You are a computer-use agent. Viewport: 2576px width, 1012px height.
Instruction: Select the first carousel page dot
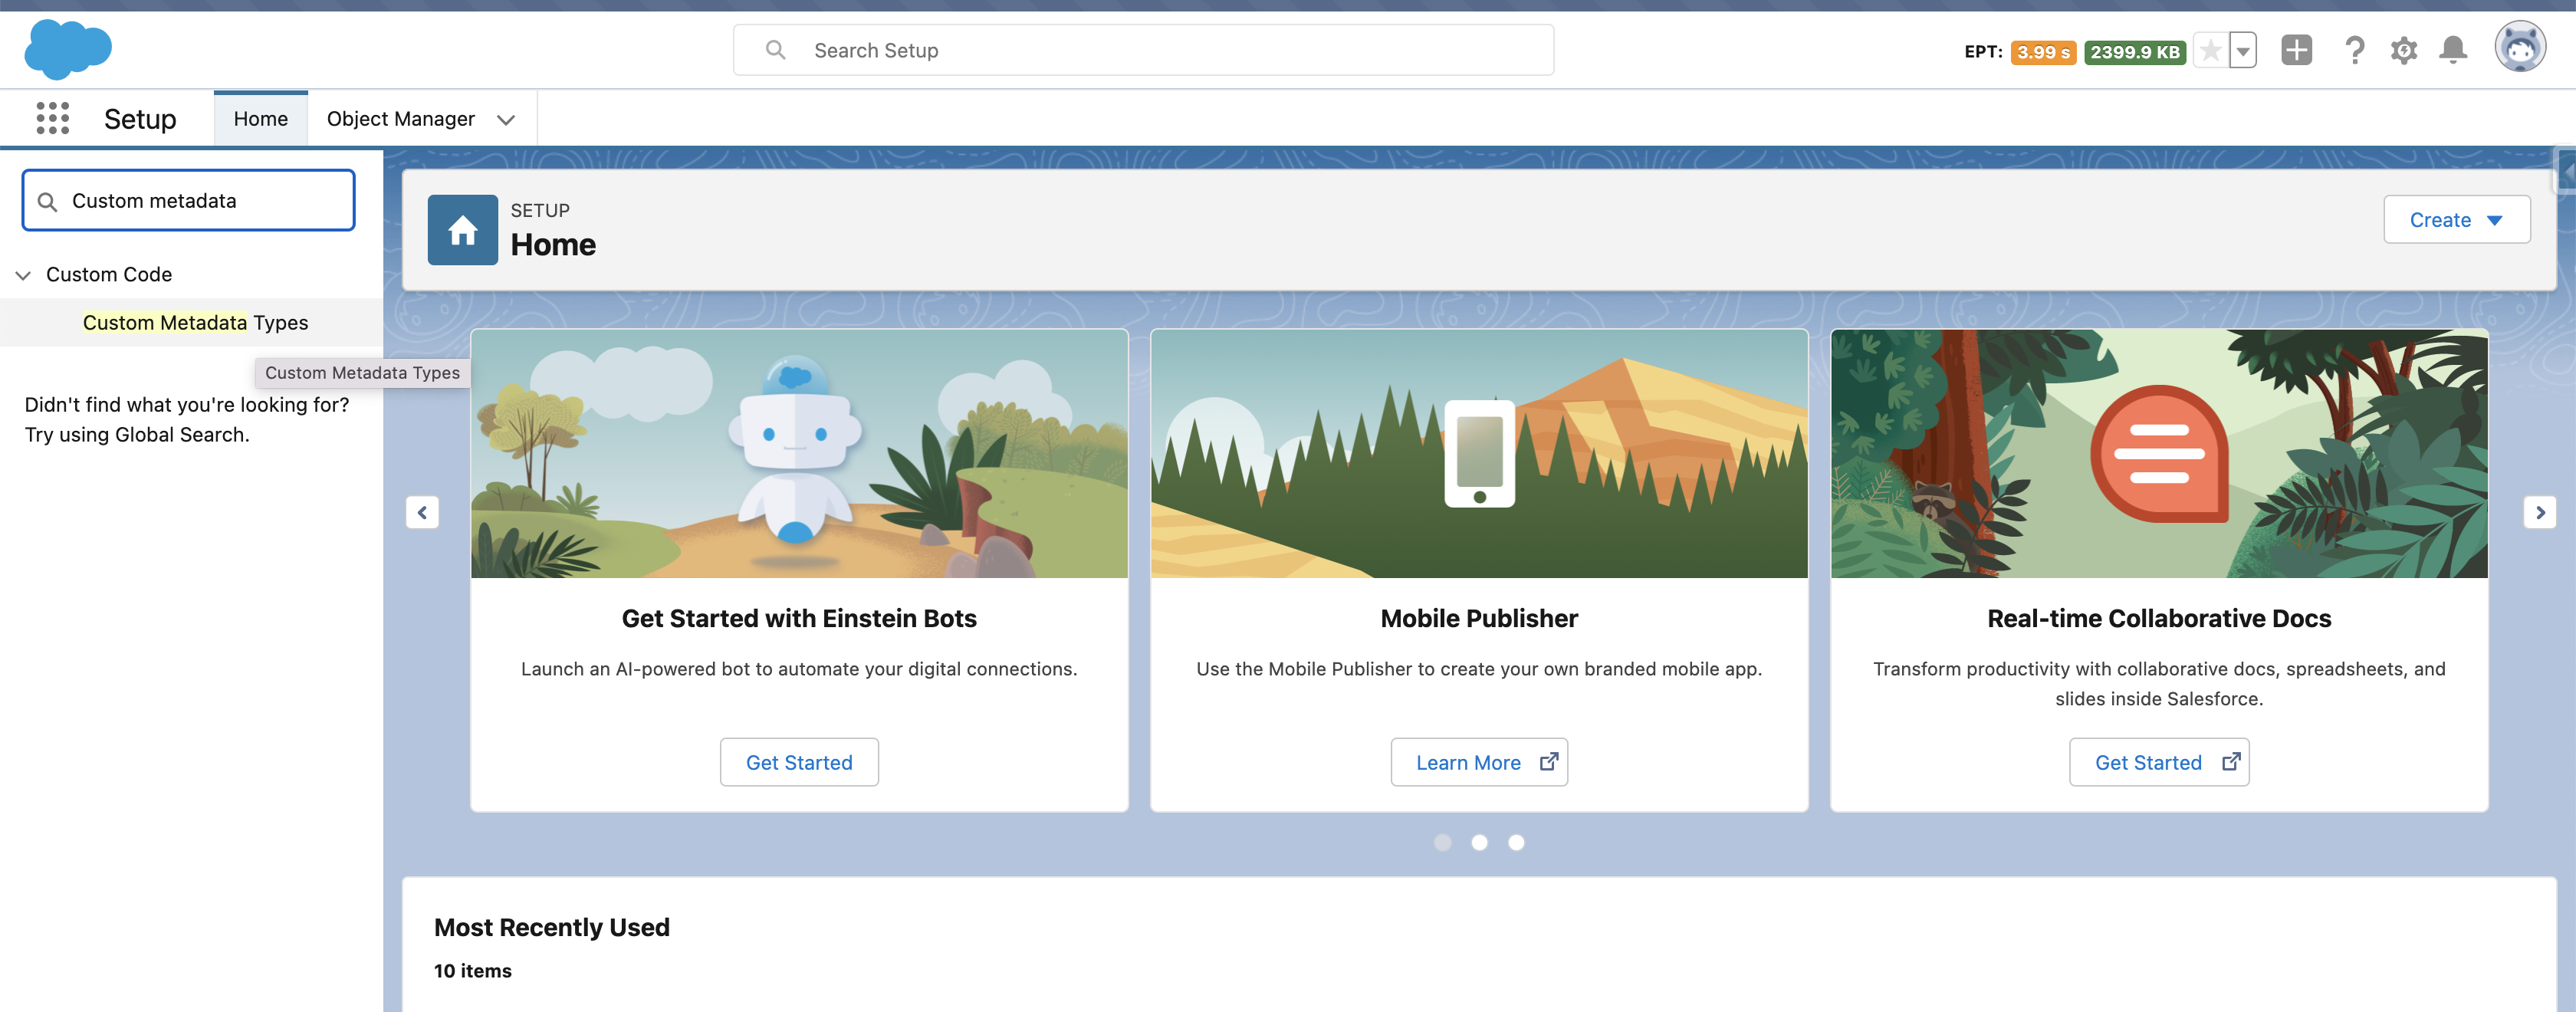(x=1442, y=842)
